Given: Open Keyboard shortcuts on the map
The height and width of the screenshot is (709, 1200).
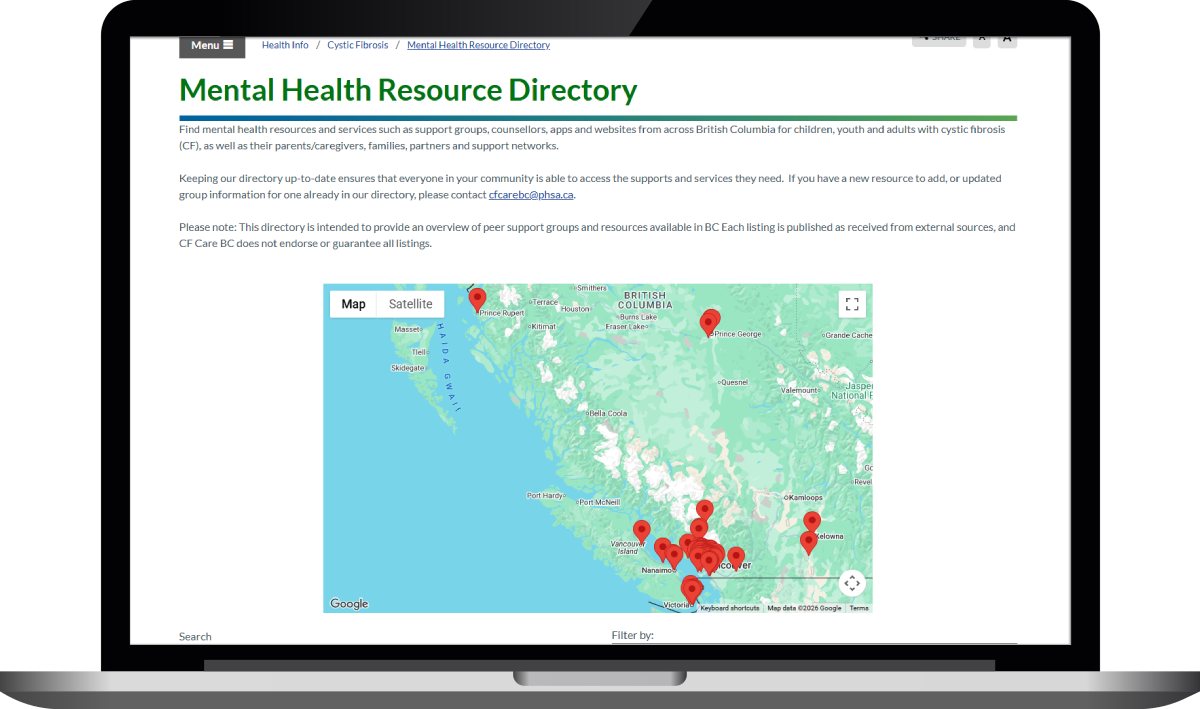Looking at the screenshot, I should pos(729,608).
